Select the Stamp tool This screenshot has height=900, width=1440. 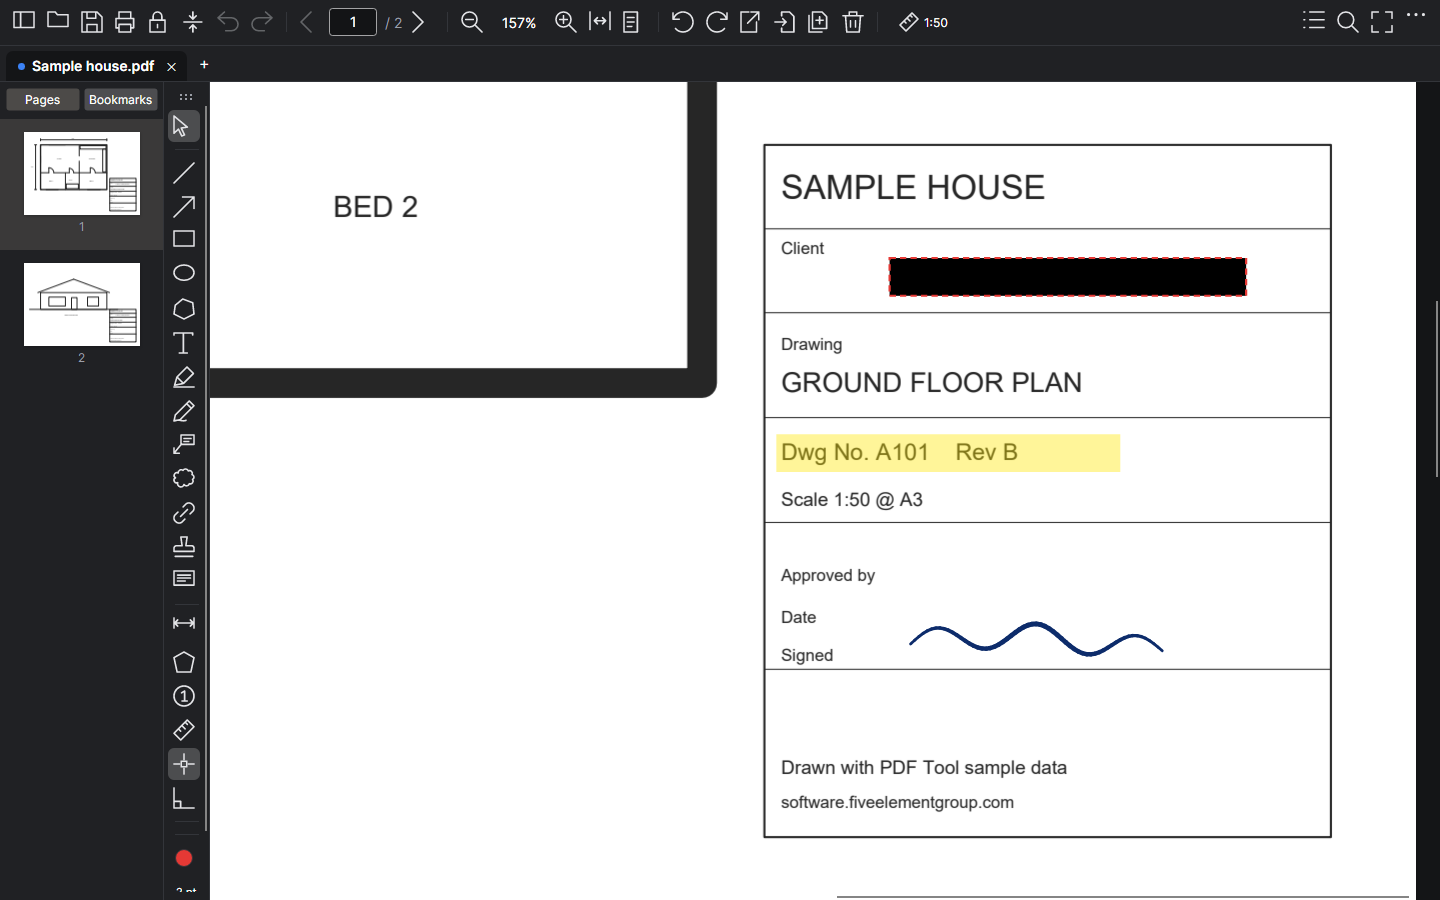pyautogui.click(x=184, y=546)
